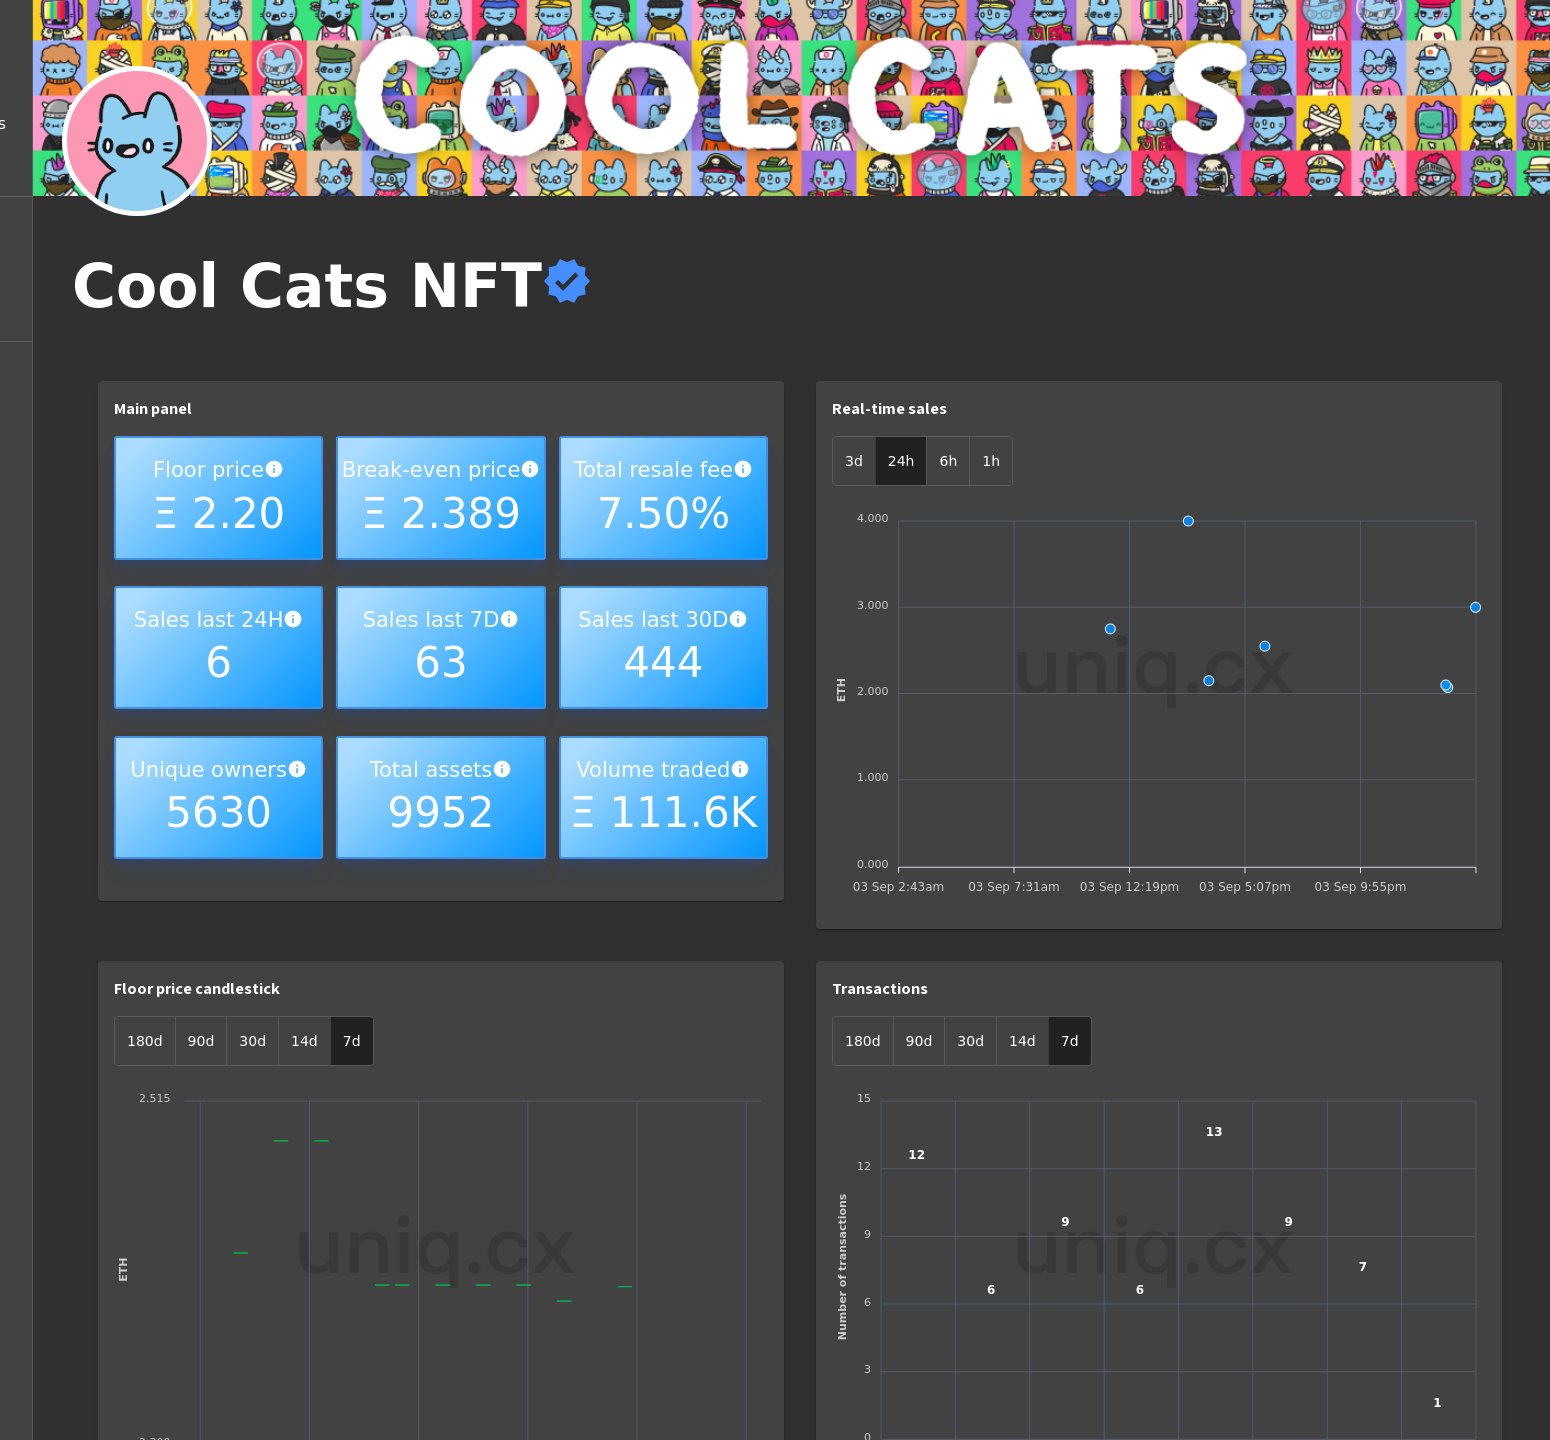The image size is (1550, 1440).
Task: Click the Sales last 7D card value 63
Action: 441,662
